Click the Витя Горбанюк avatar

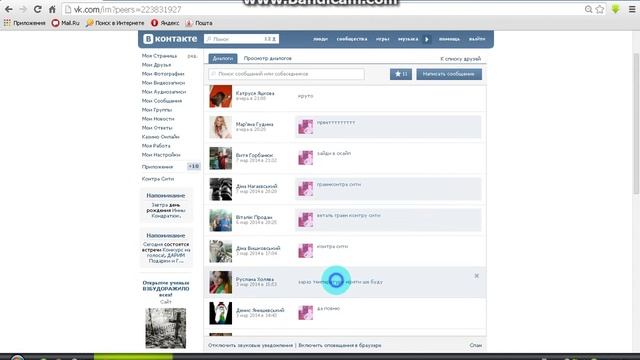220,158
